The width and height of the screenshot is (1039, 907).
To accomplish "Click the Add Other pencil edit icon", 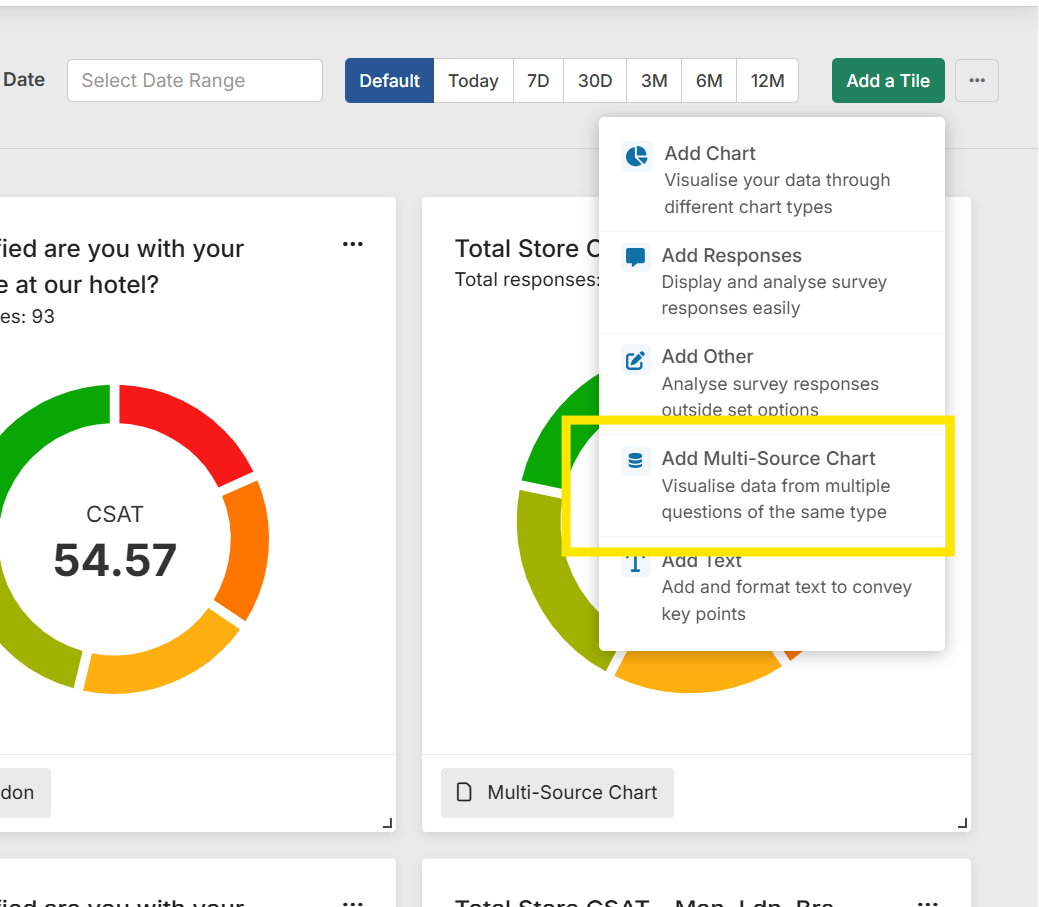I will (635, 360).
